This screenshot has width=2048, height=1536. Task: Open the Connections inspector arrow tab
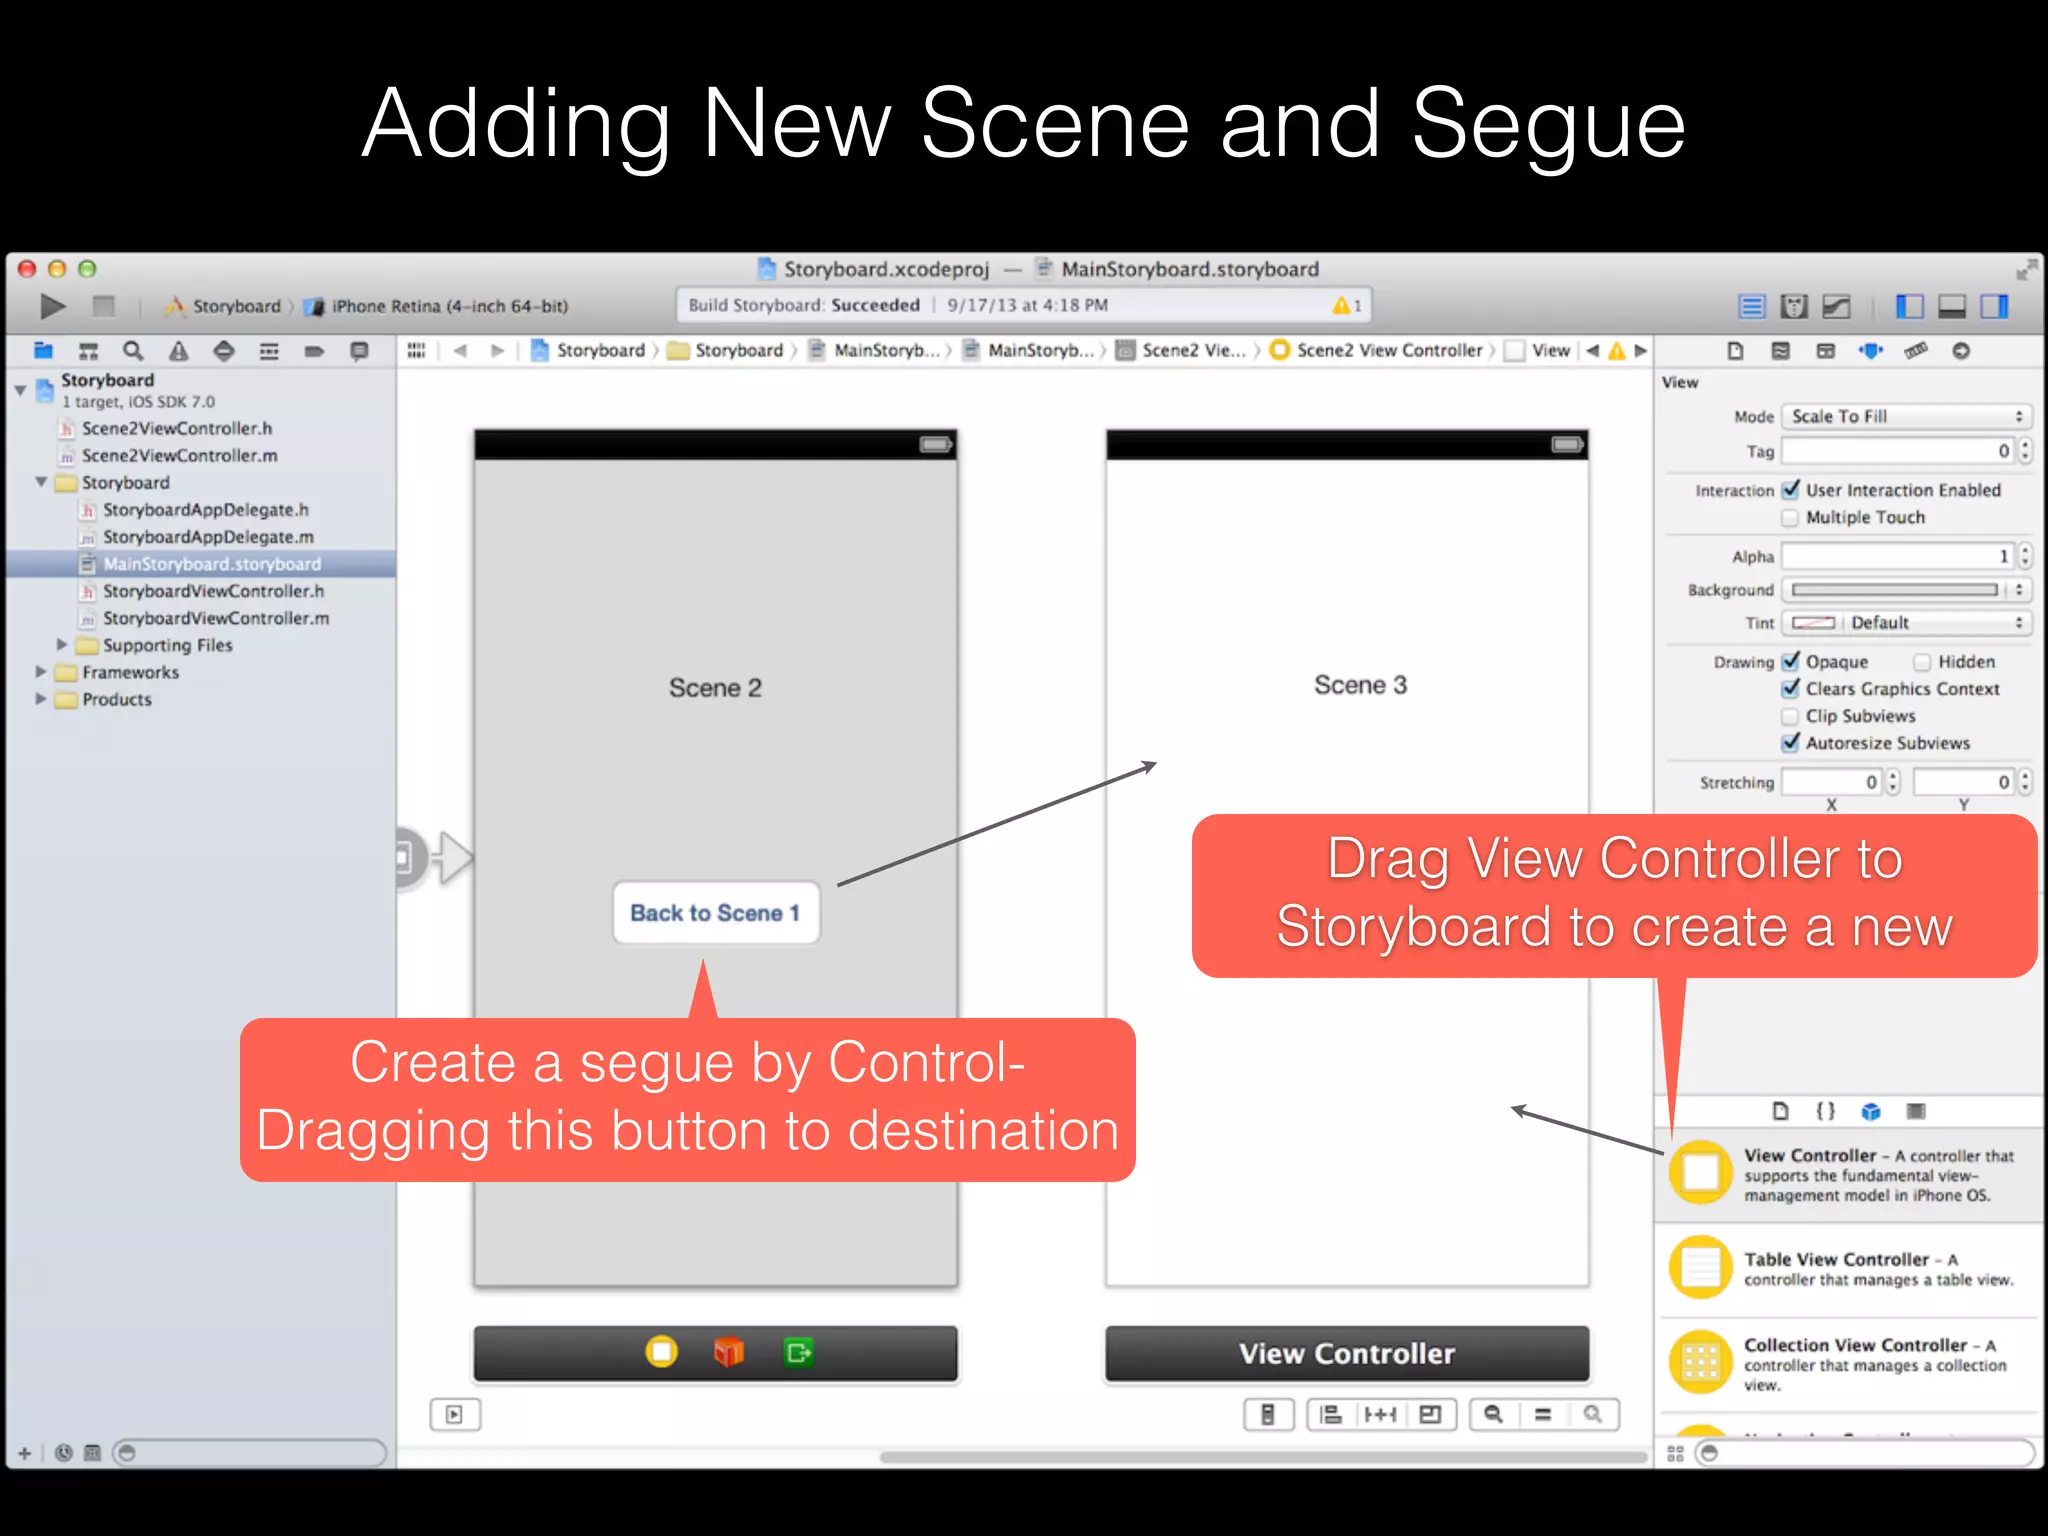tap(1961, 351)
